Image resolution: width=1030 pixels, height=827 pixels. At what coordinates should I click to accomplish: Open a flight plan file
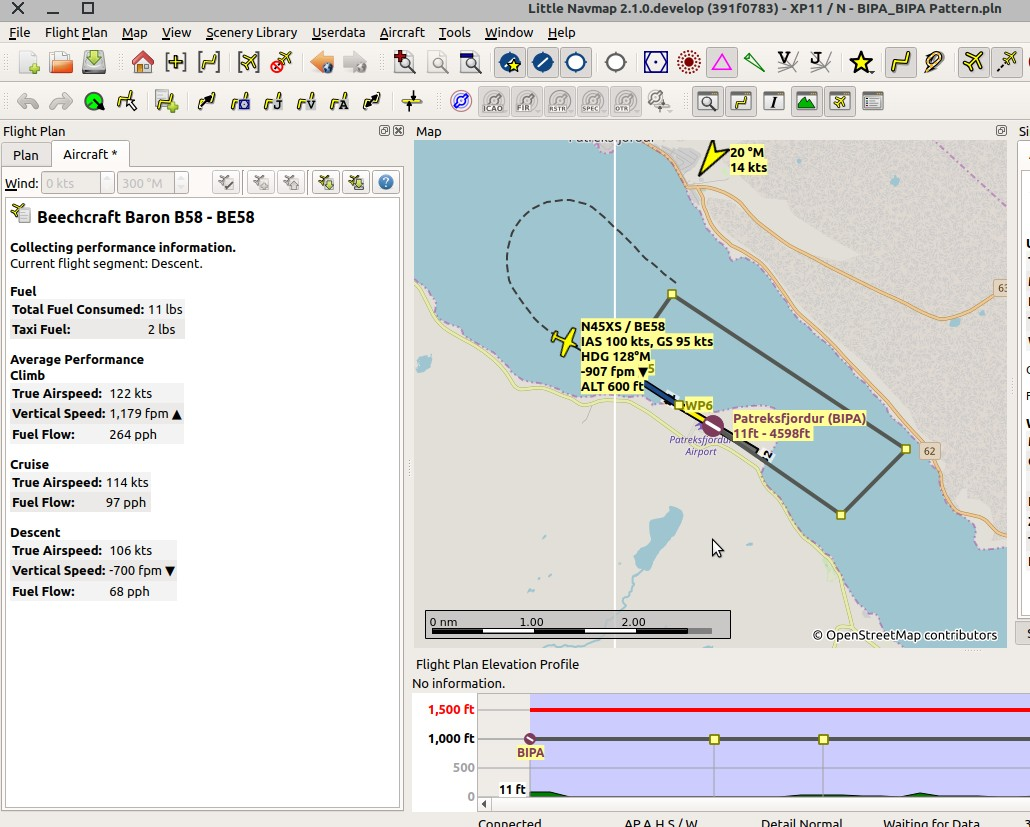[x=59, y=62]
